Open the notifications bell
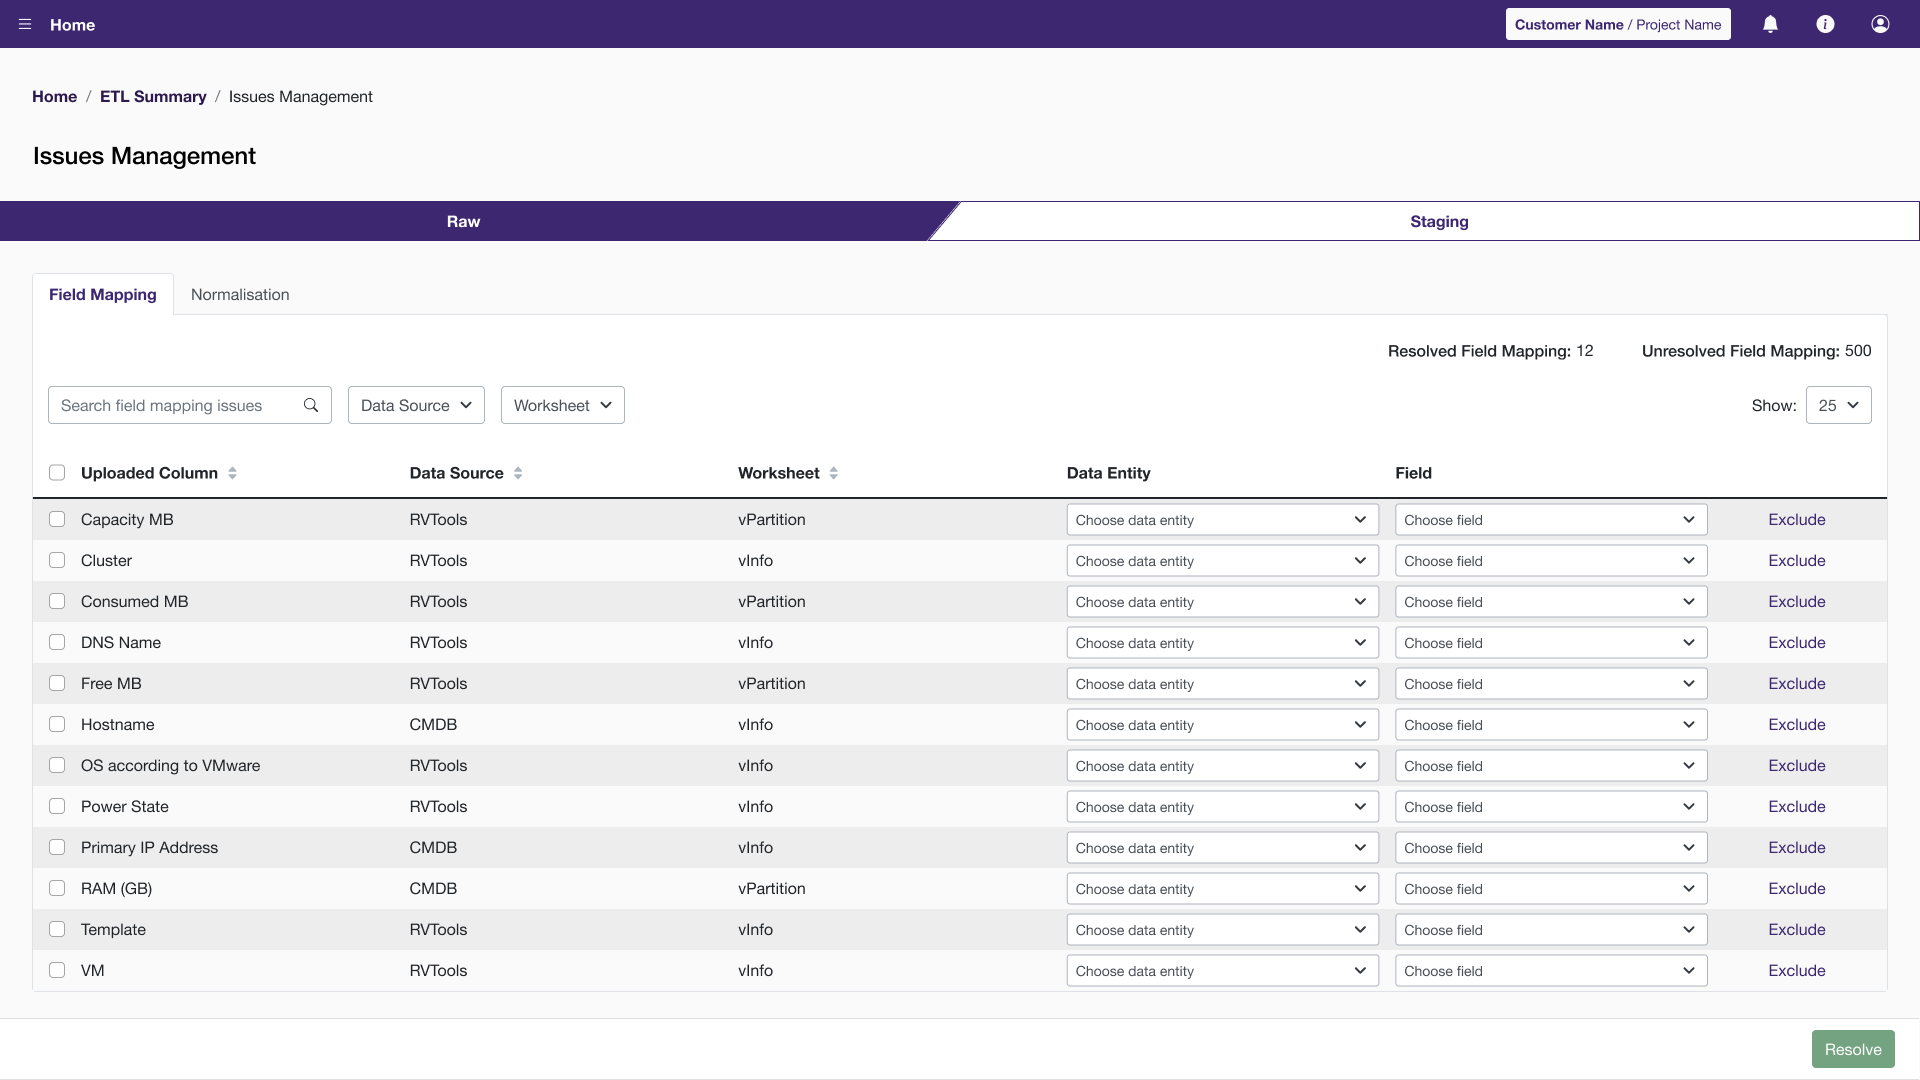The width and height of the screenshot is (1920, 1080). point(1770,24)
